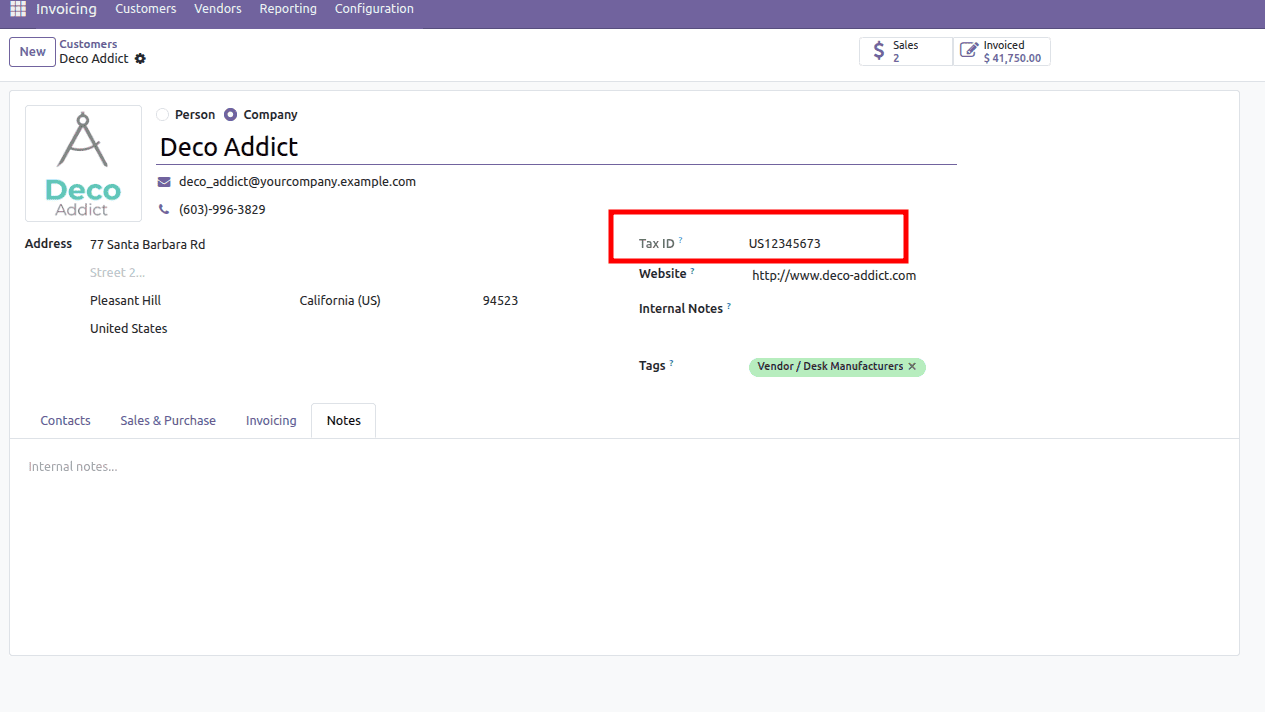Open the Reporting menu
Viewport: 1265px width, 712px height.
[x=288, y=8]
